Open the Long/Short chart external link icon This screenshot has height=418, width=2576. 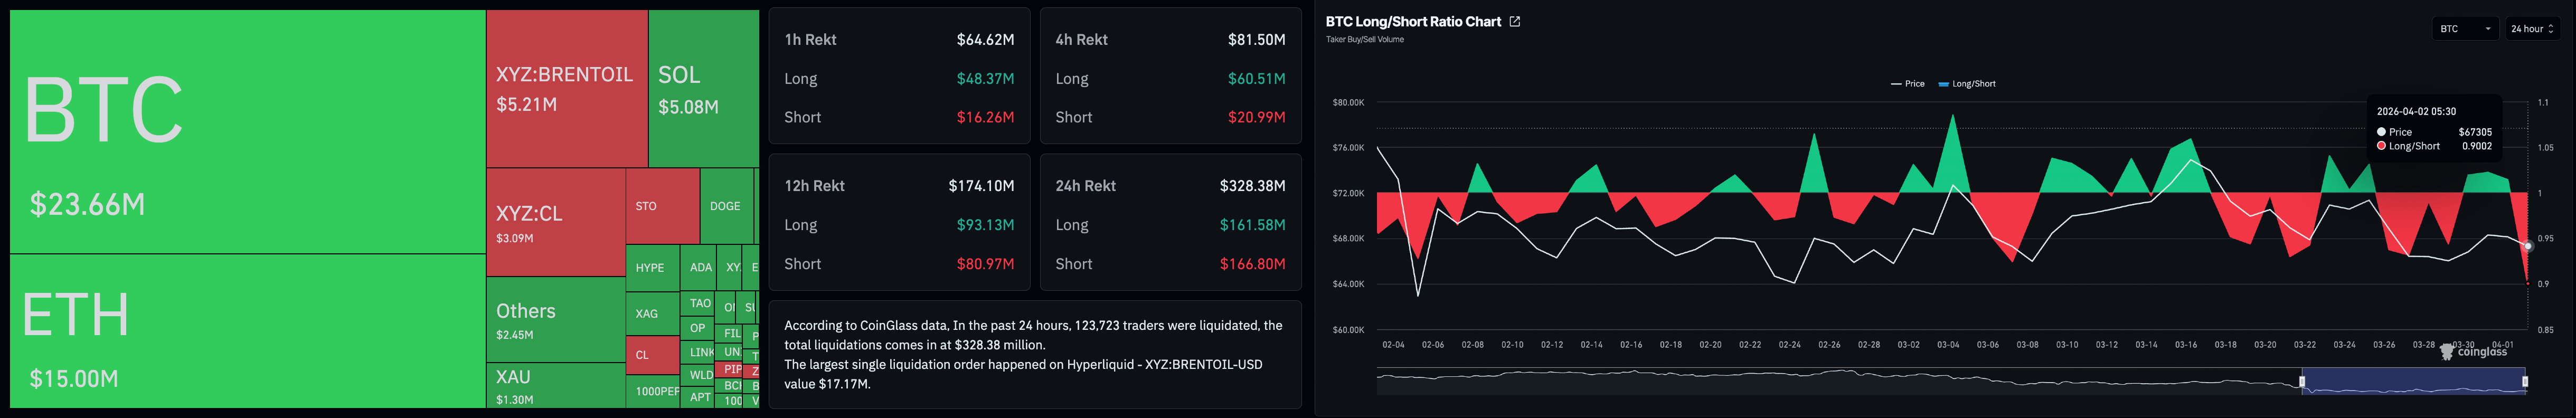pos(1515,22)
